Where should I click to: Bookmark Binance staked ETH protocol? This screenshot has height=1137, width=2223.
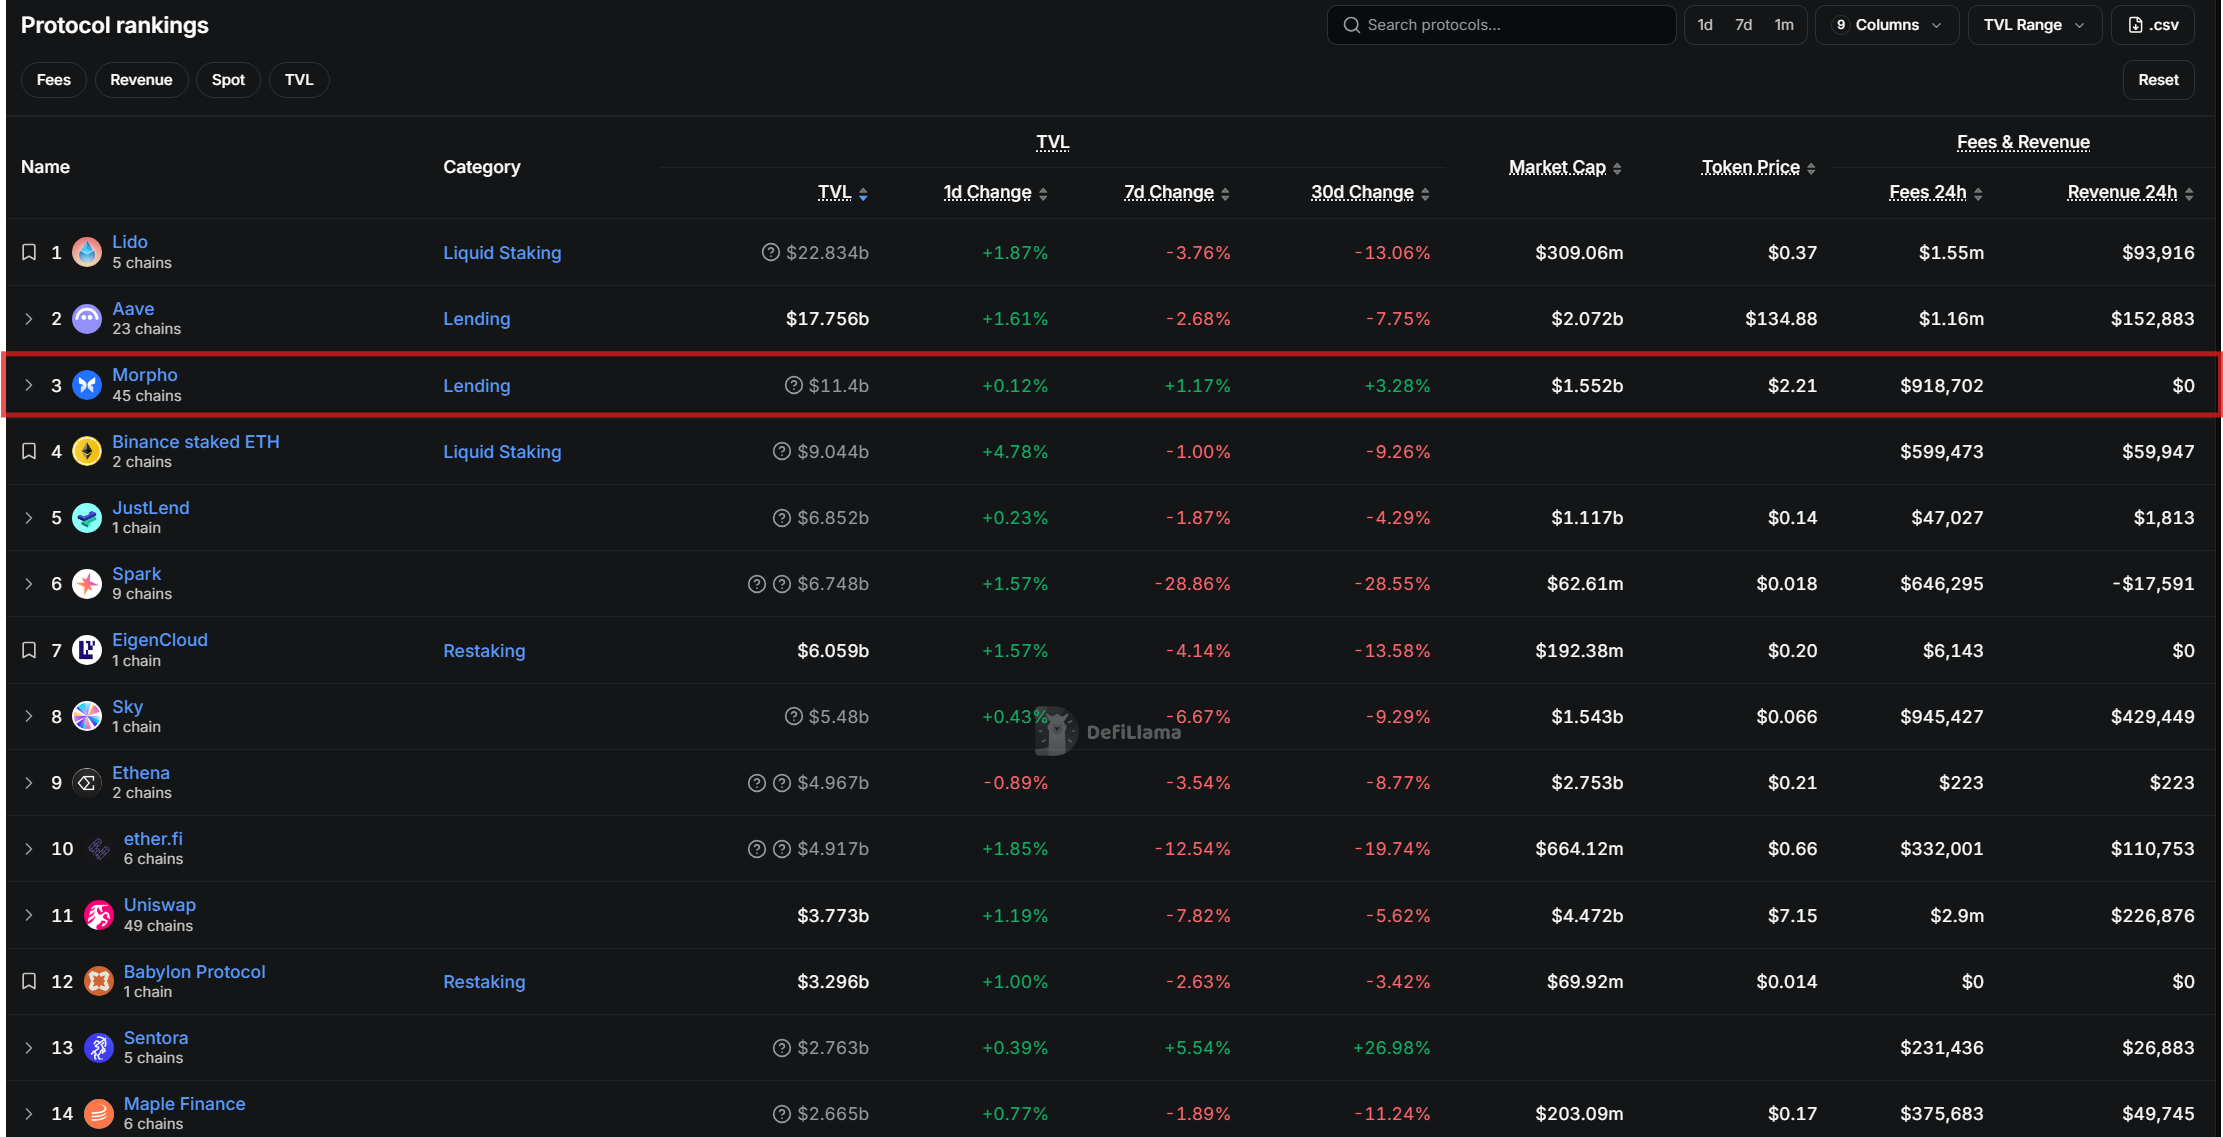coord(29,451)
